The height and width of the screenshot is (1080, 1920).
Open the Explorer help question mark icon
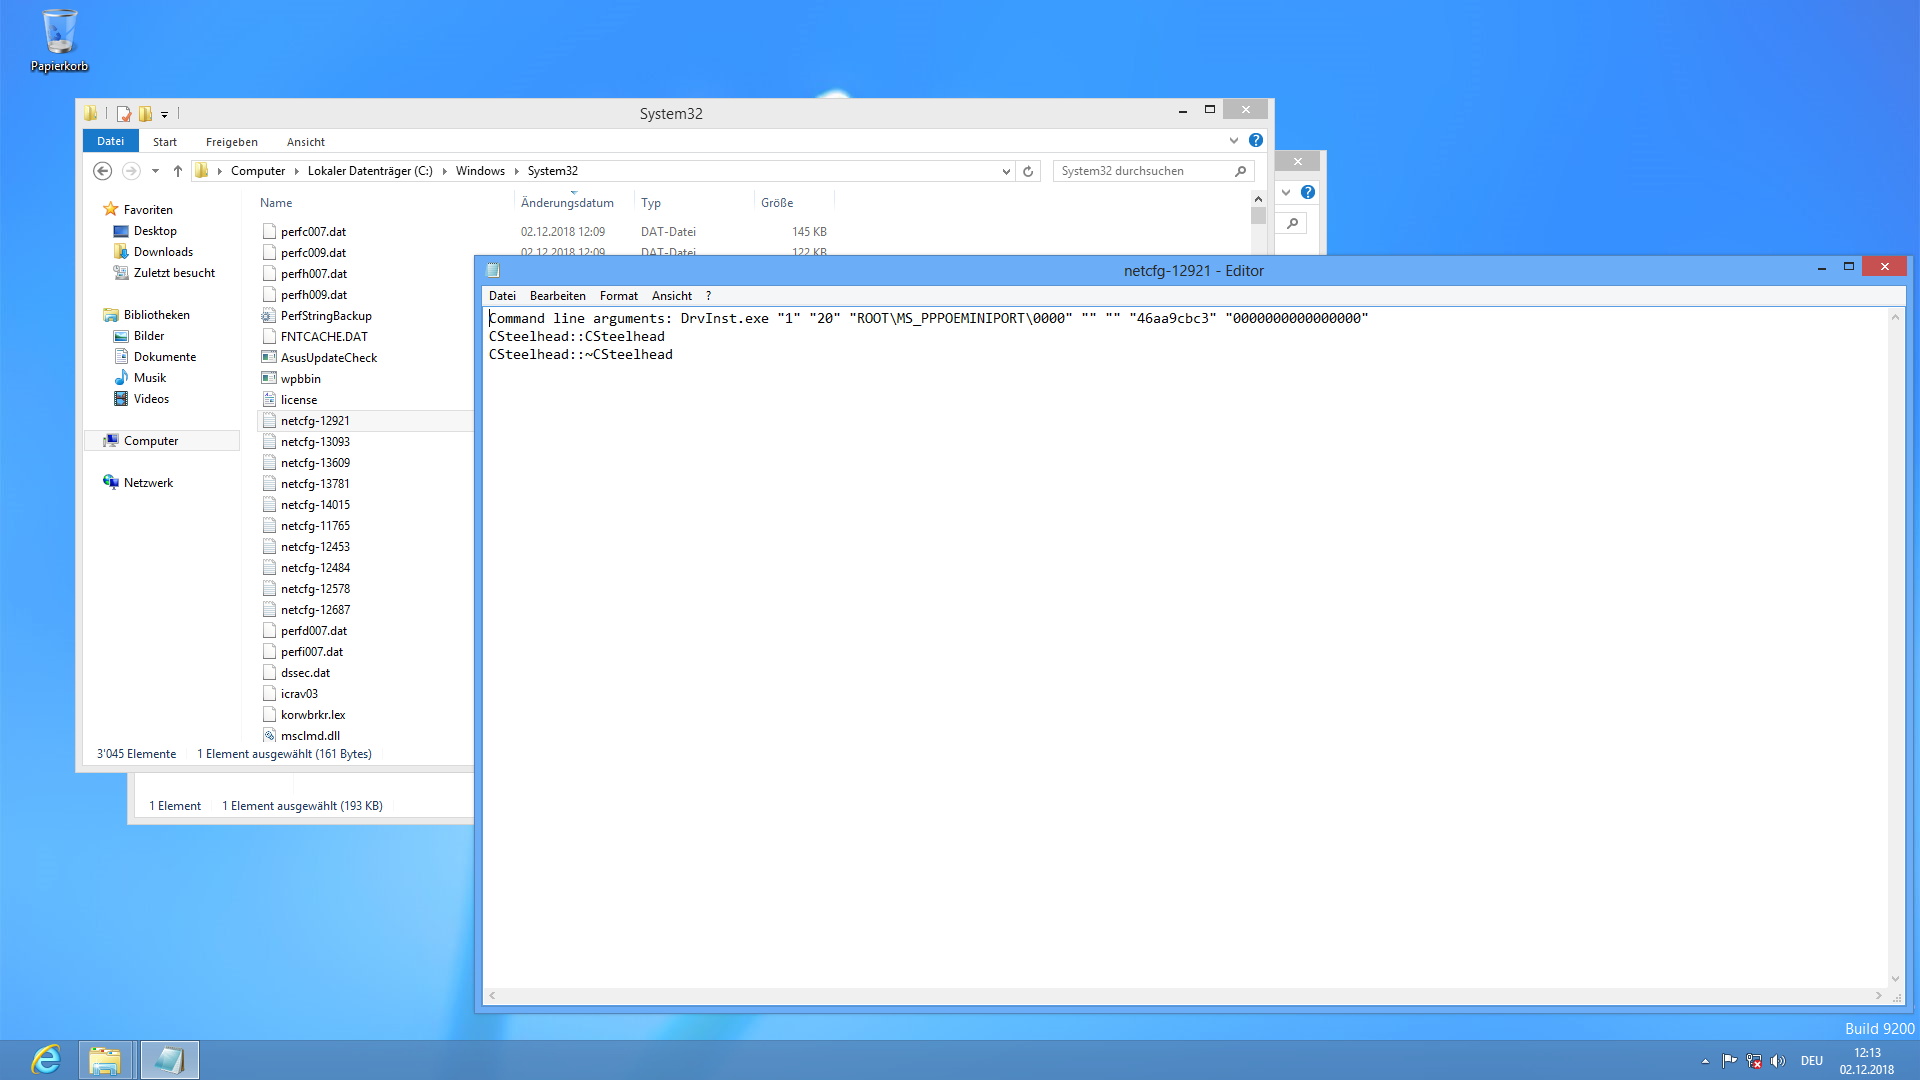1256,141
